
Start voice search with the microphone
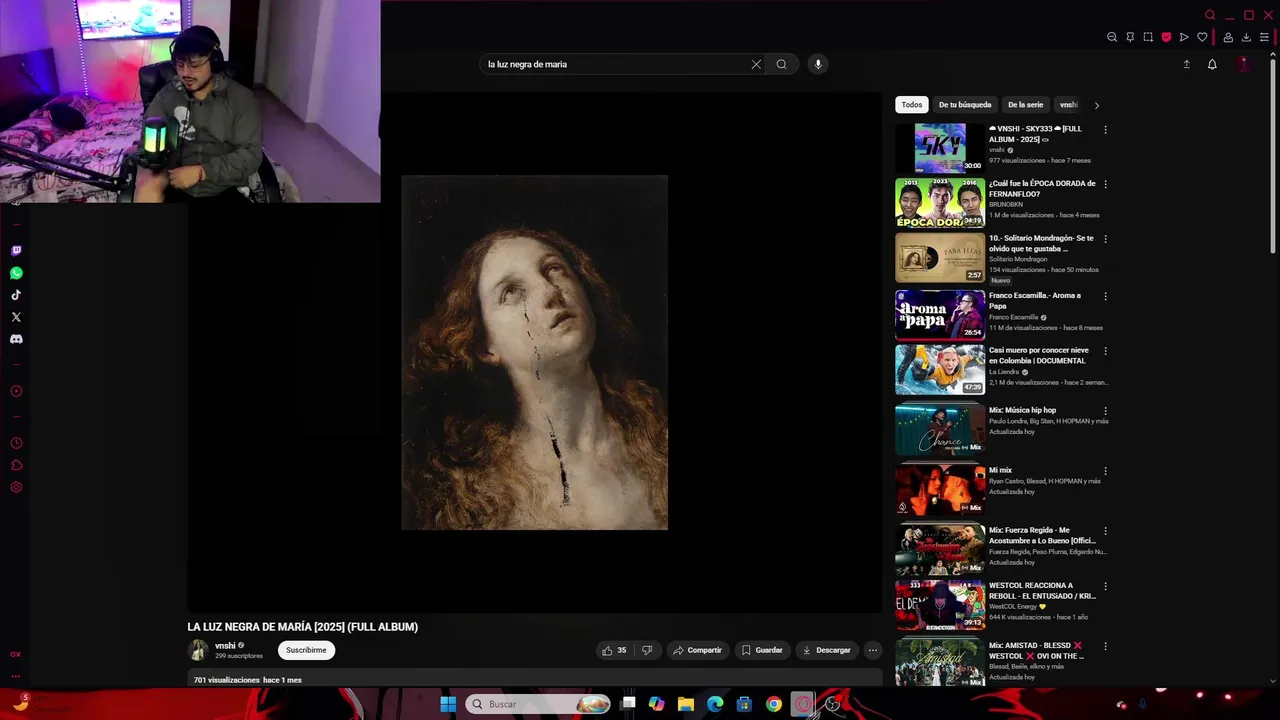[818, 64]
